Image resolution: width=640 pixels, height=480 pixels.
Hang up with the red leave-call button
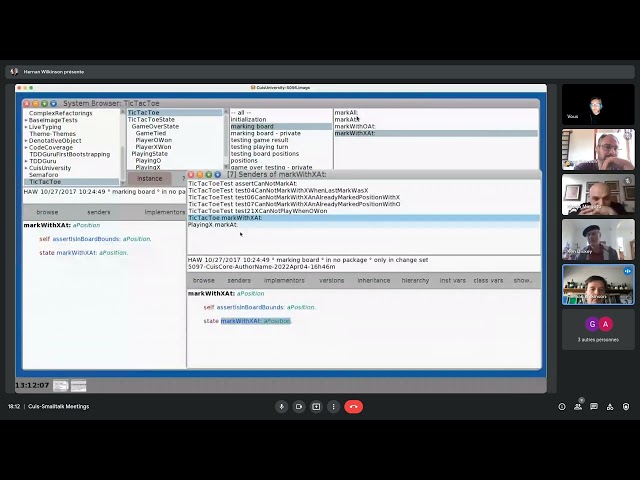353,407
